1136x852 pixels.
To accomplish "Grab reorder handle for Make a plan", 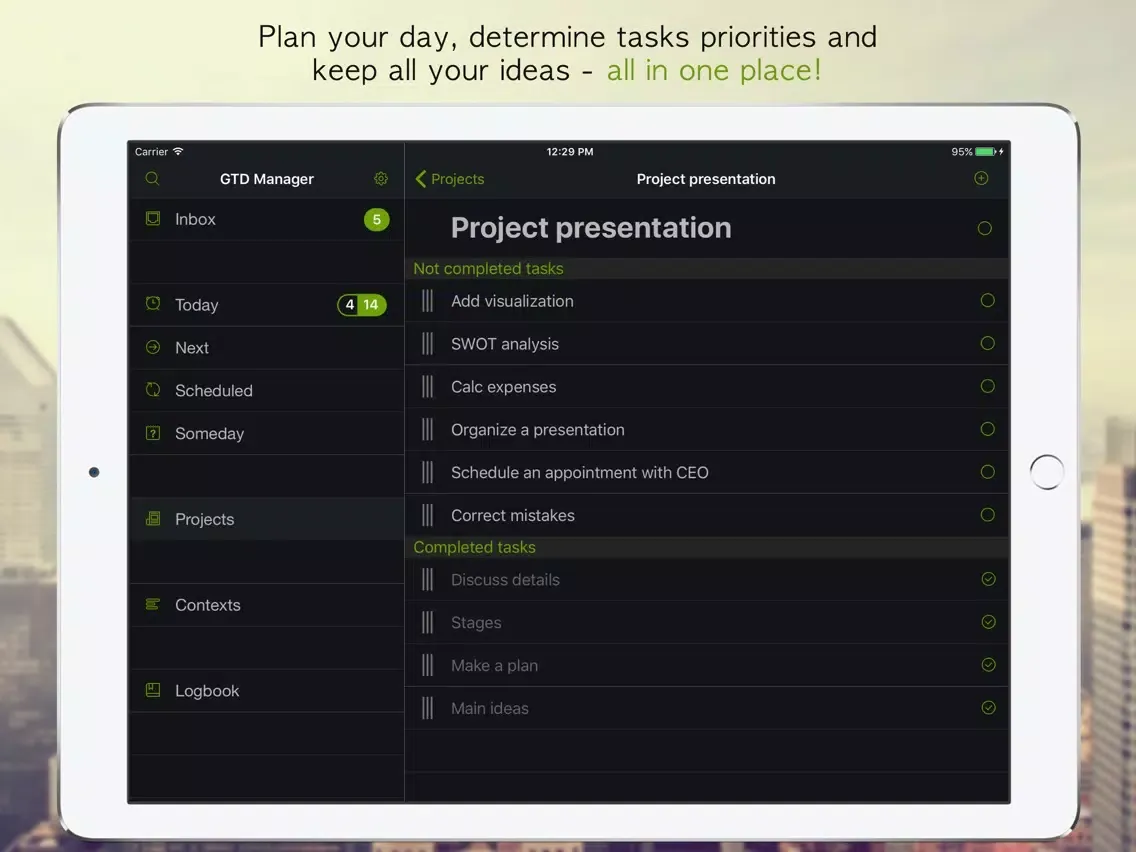I will point(427,665).
